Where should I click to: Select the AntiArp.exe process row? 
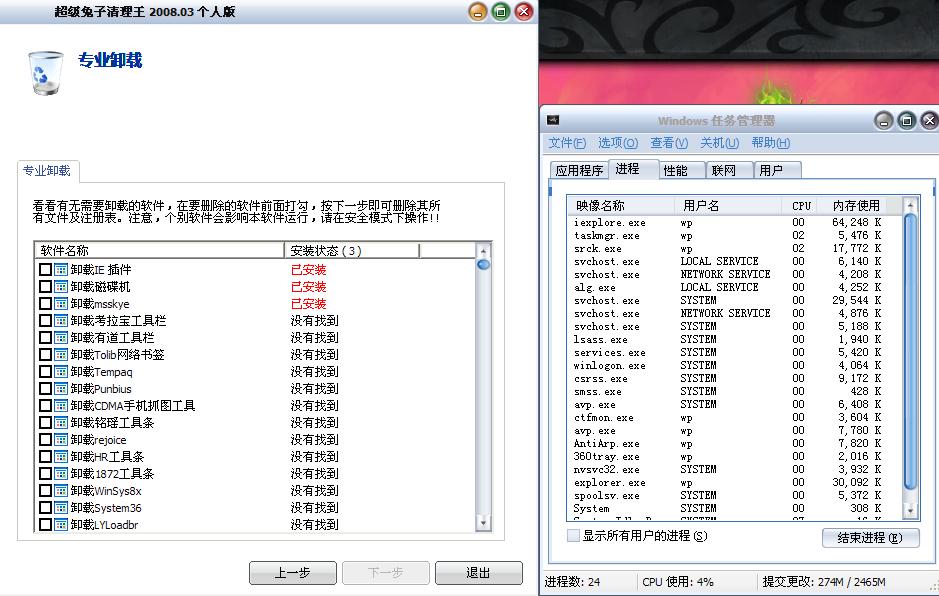[x=734, y=443]
